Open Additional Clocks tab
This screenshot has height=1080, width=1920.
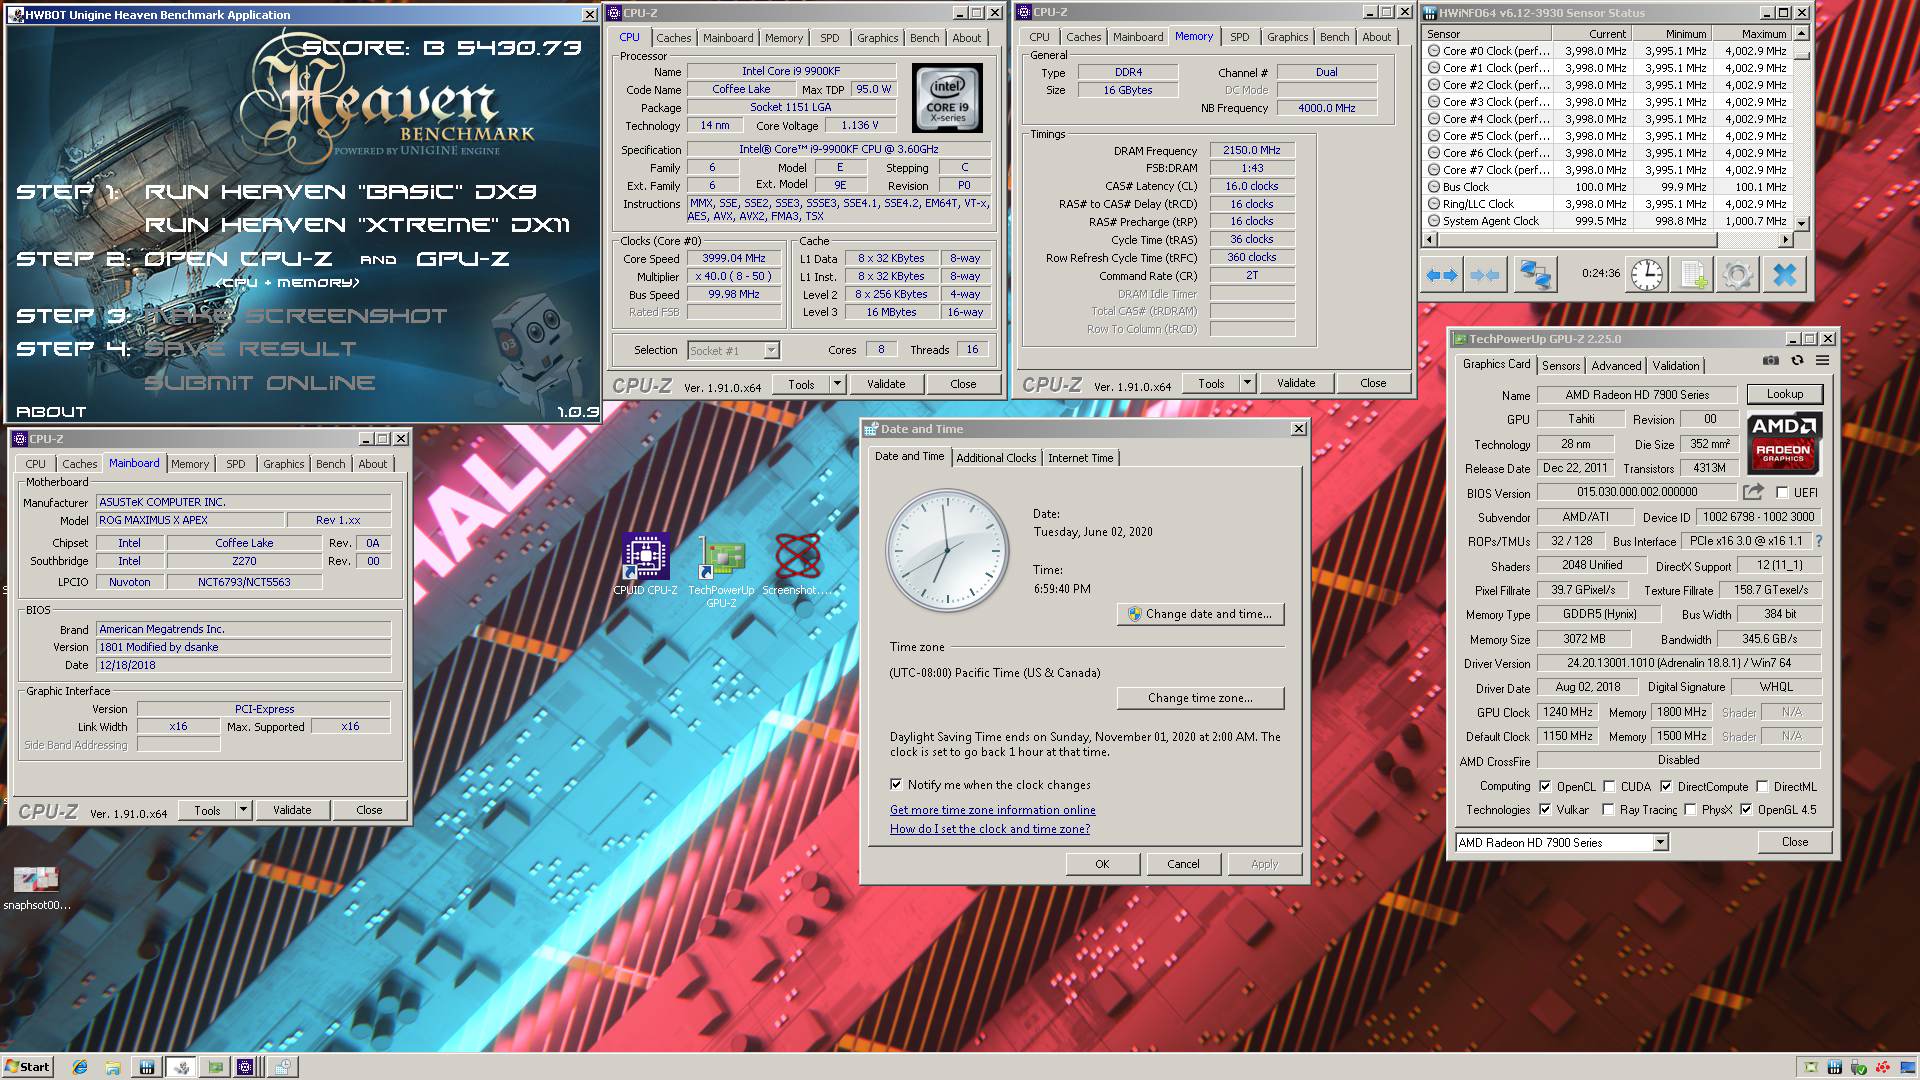pyautogui.click(x=996, y=458)
